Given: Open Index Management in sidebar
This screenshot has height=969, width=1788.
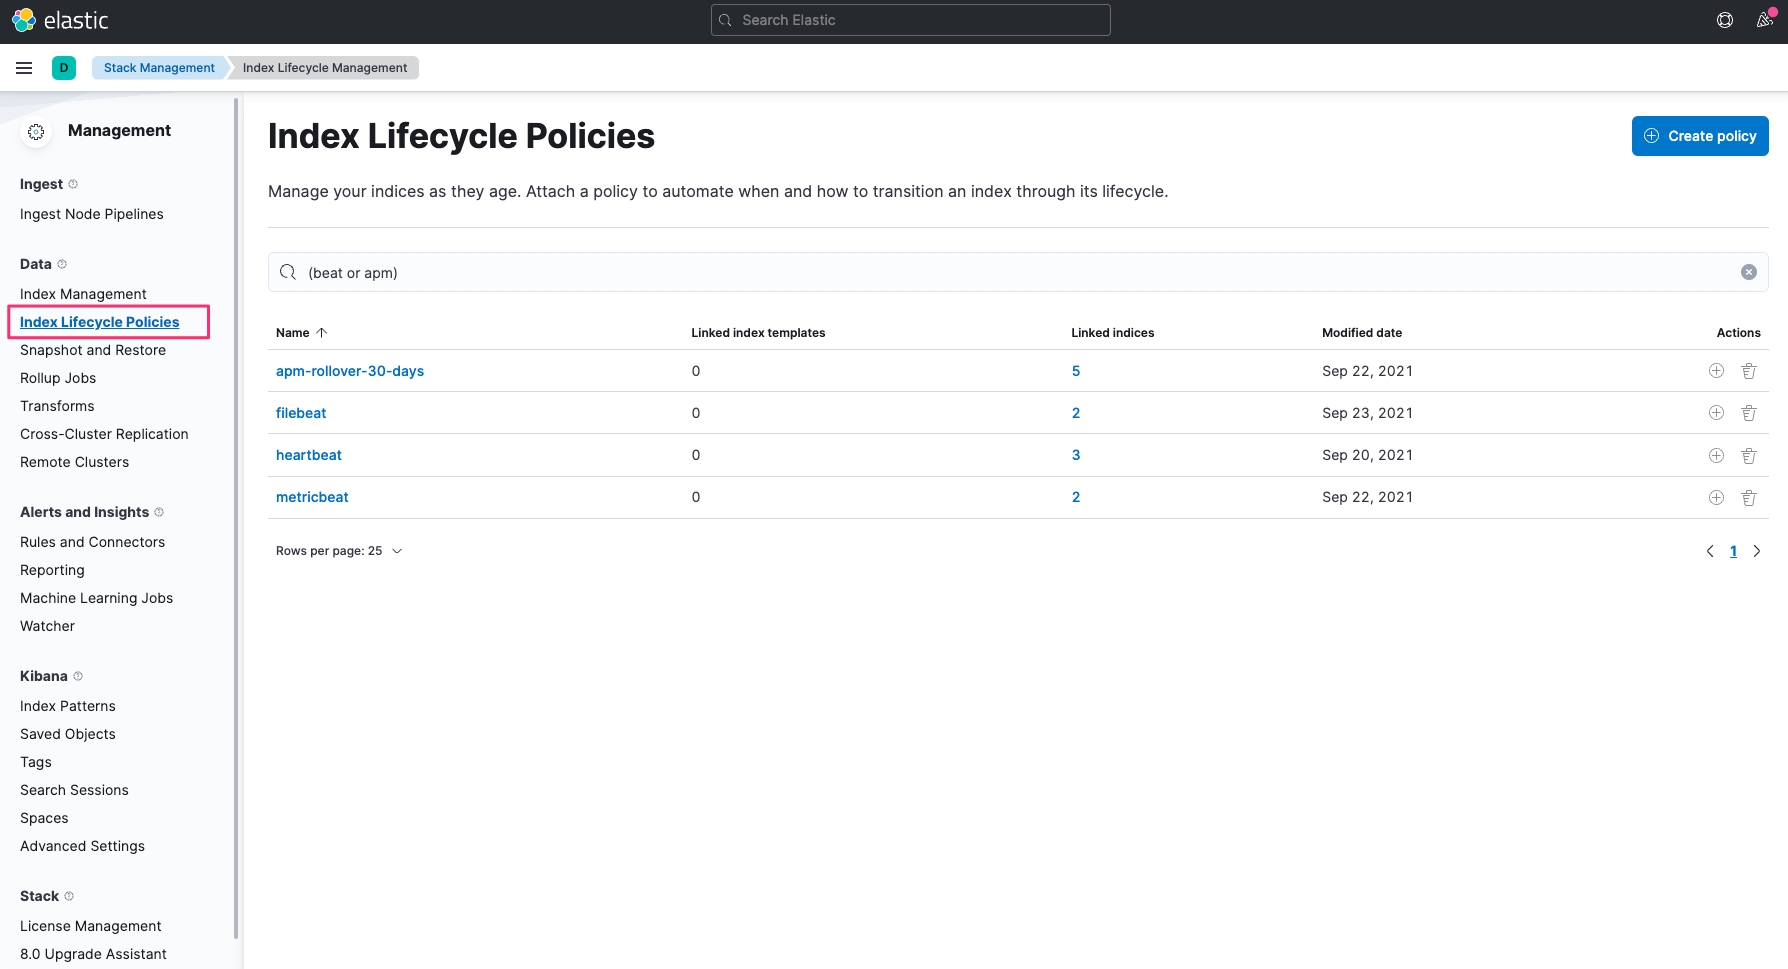Looking at the screenshot, I should (x=83, y=294).
